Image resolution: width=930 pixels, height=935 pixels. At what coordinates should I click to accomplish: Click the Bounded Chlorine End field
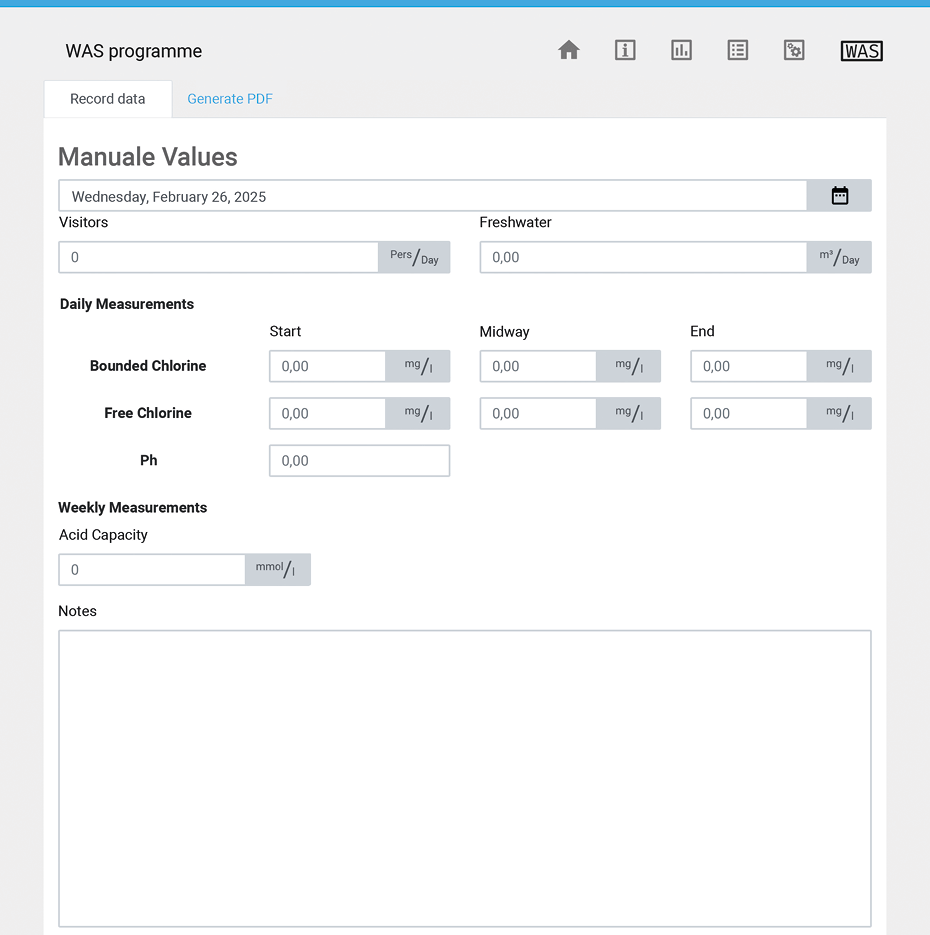pos(749,366)
